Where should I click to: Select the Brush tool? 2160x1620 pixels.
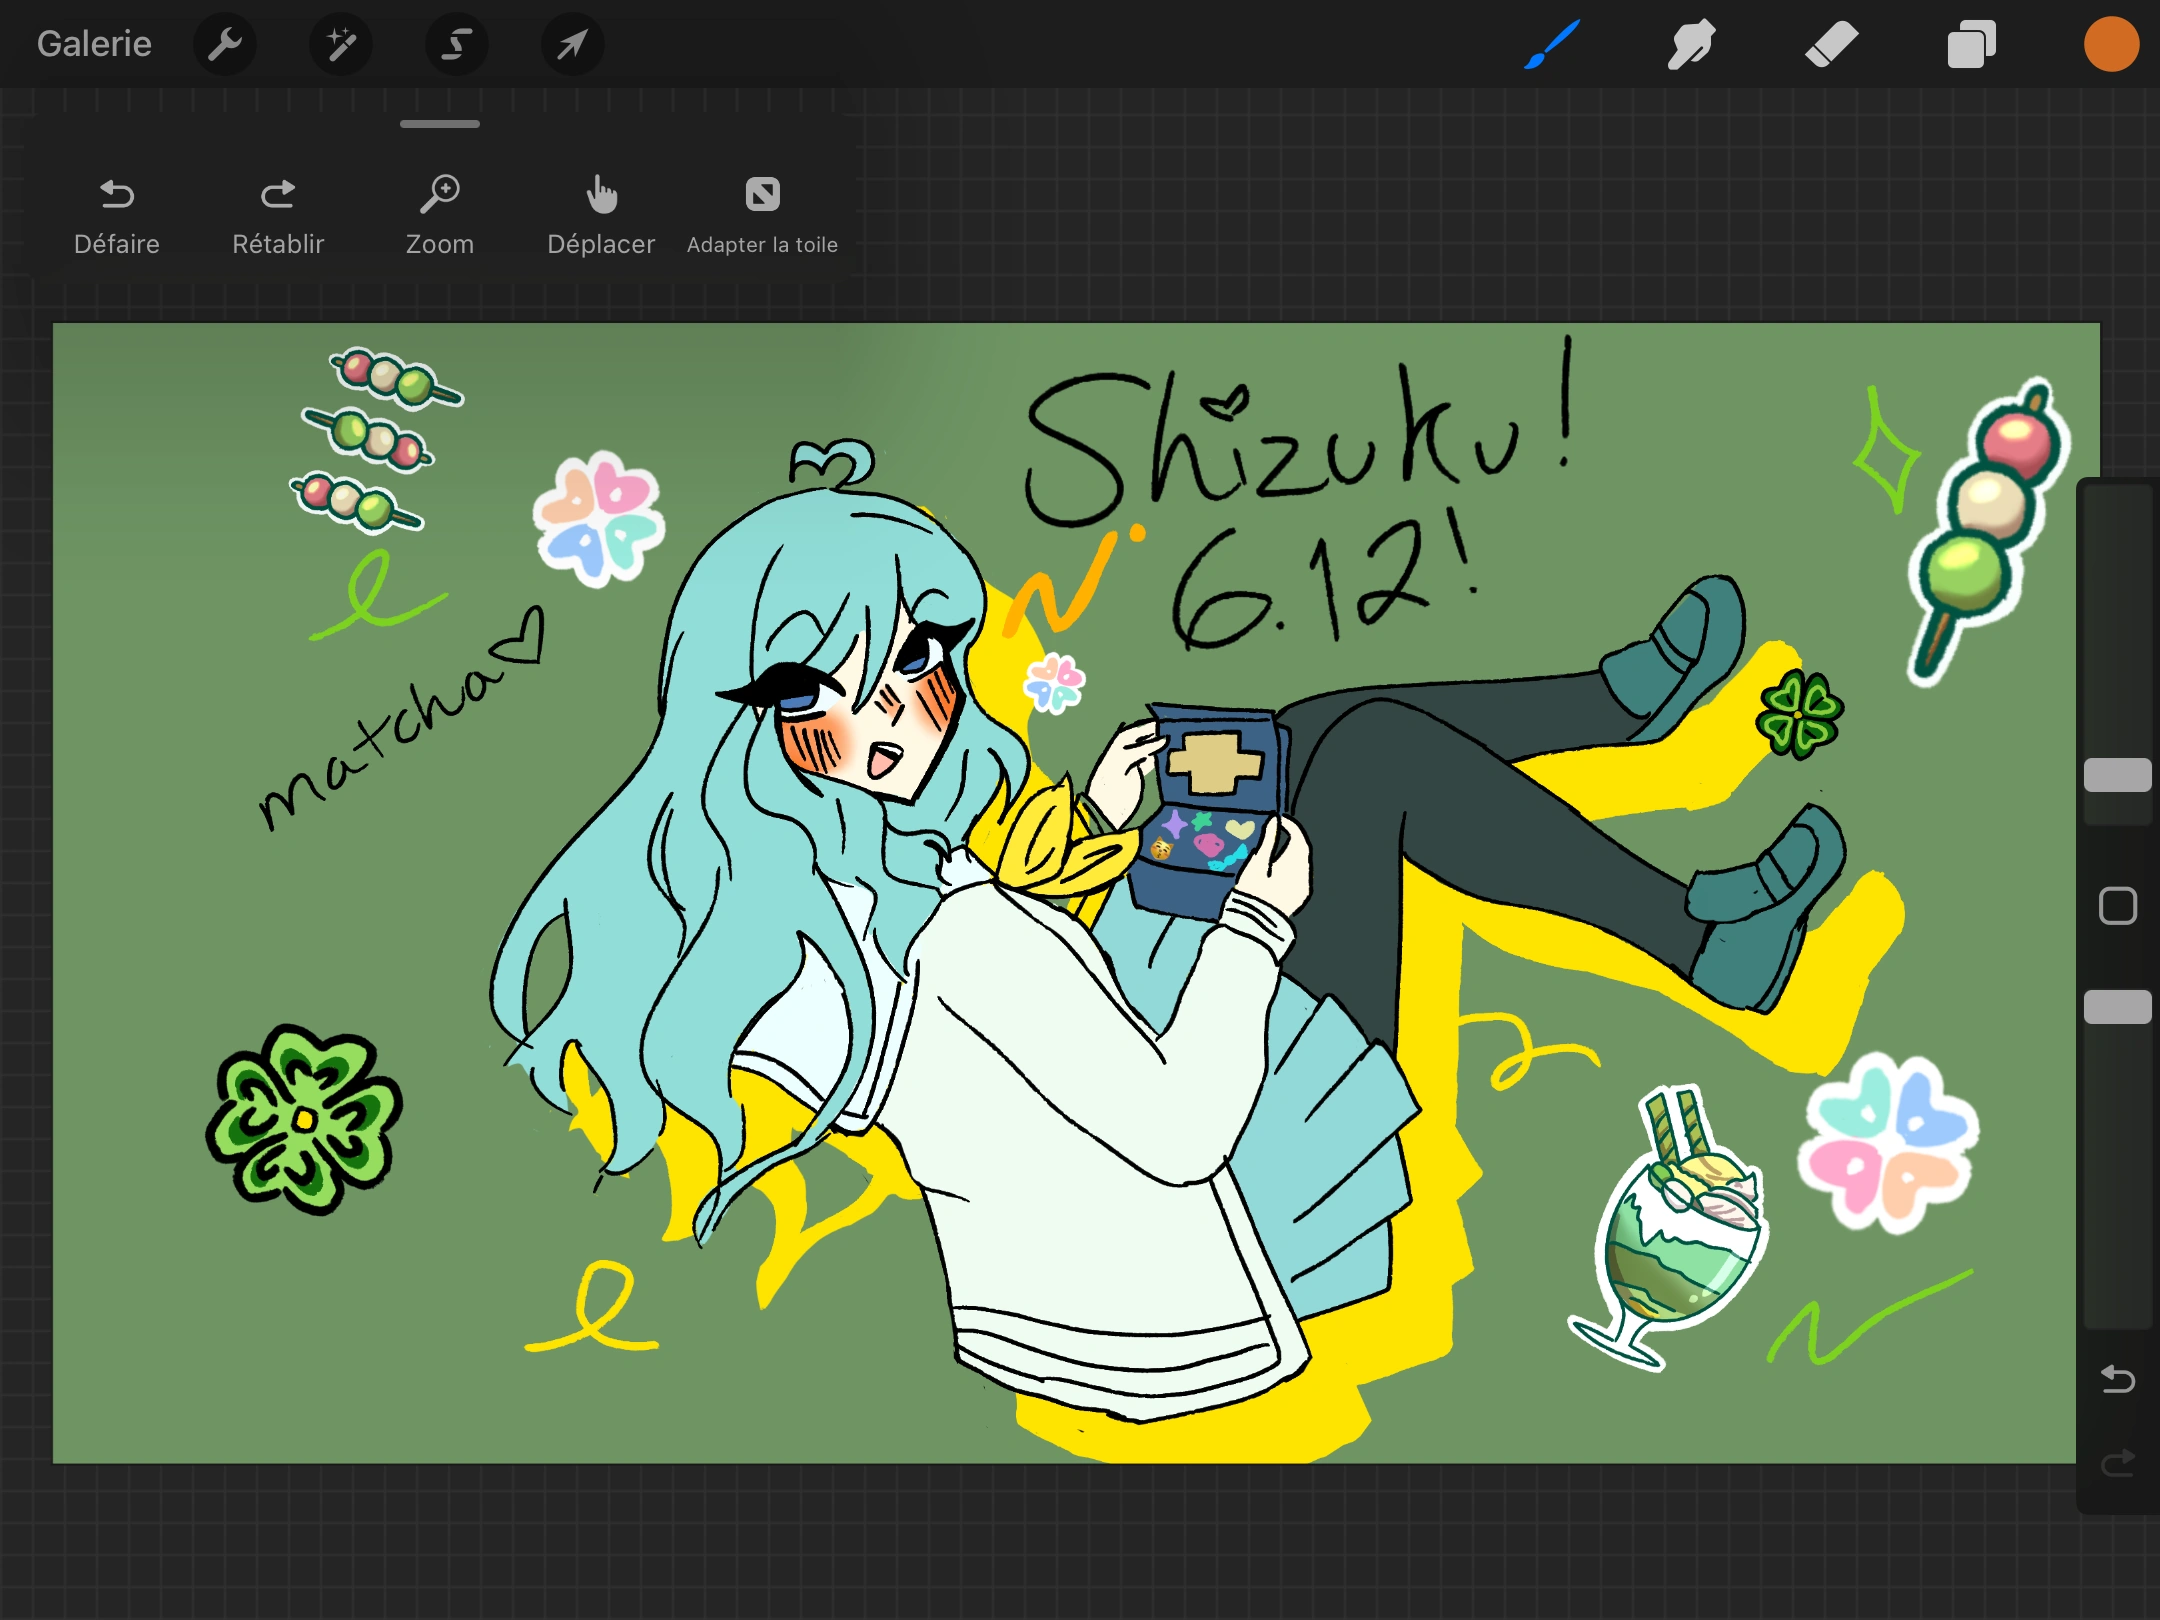tap(1552, 44)
